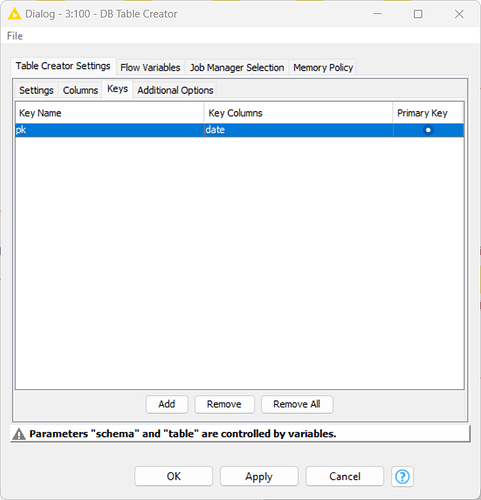Confirm the dialog with OK
This screenshot has width=481, height=500.
tap(174, 476)
